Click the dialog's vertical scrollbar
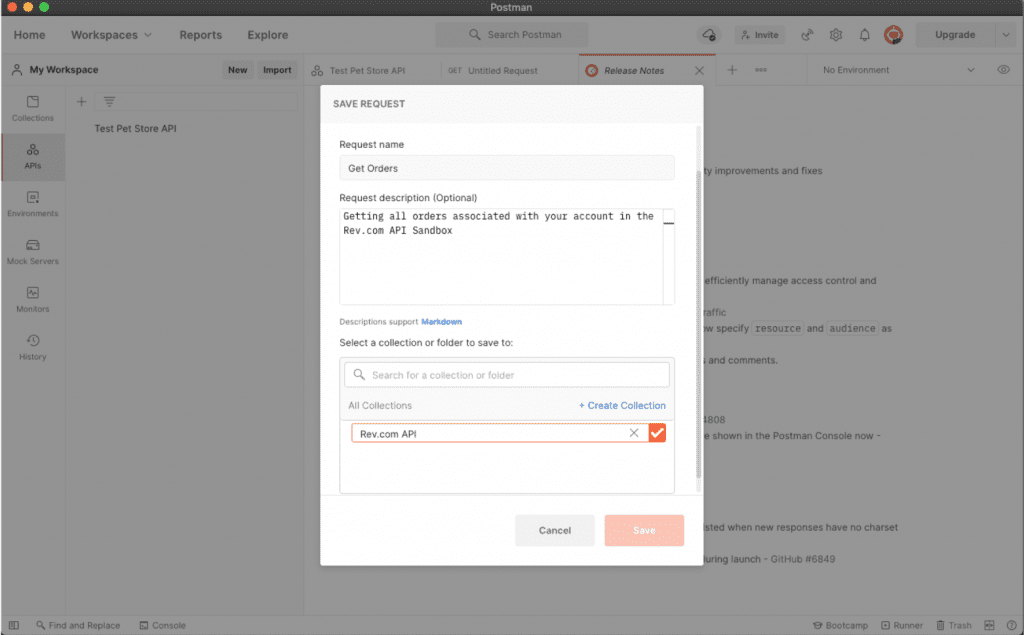Image resolution: width=1024 pixels, height=635 pixels. pos(698,323)
